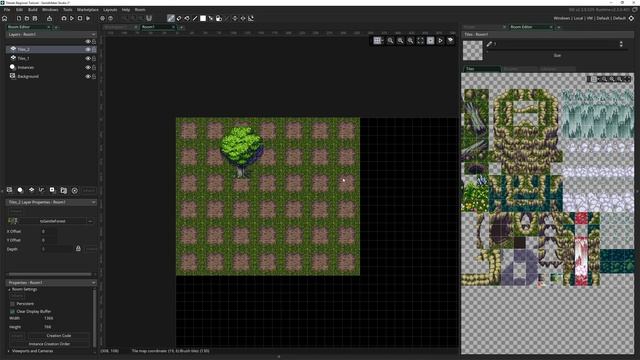Image resolution: width=640 pixels, height=360 pixels.
Task: Open Game Options
Action: 102,18
